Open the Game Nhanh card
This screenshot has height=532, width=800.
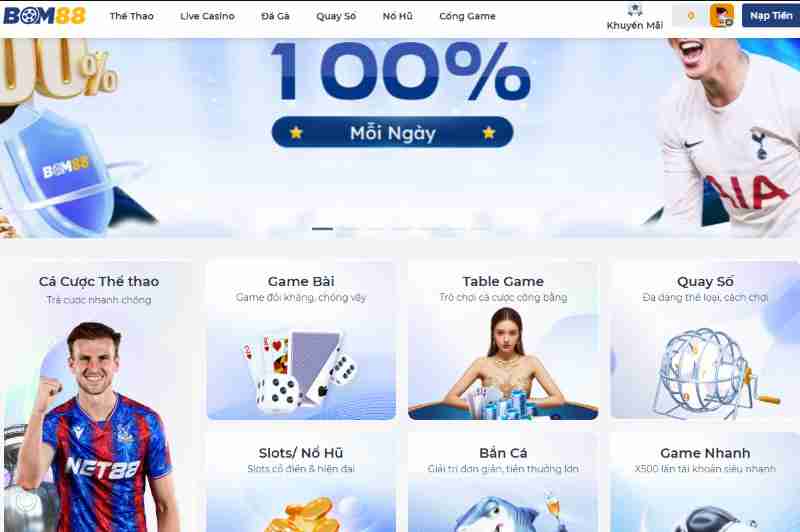pos(705,482)
